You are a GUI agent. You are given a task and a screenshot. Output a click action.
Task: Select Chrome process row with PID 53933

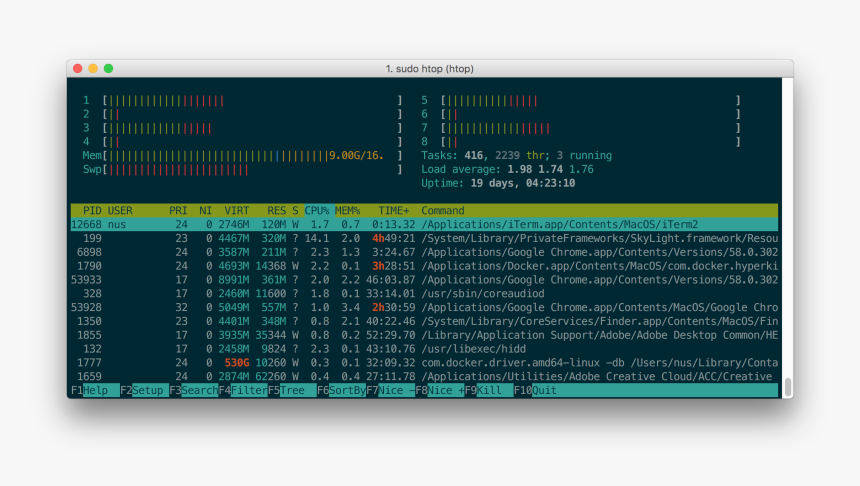coord(424,280)
